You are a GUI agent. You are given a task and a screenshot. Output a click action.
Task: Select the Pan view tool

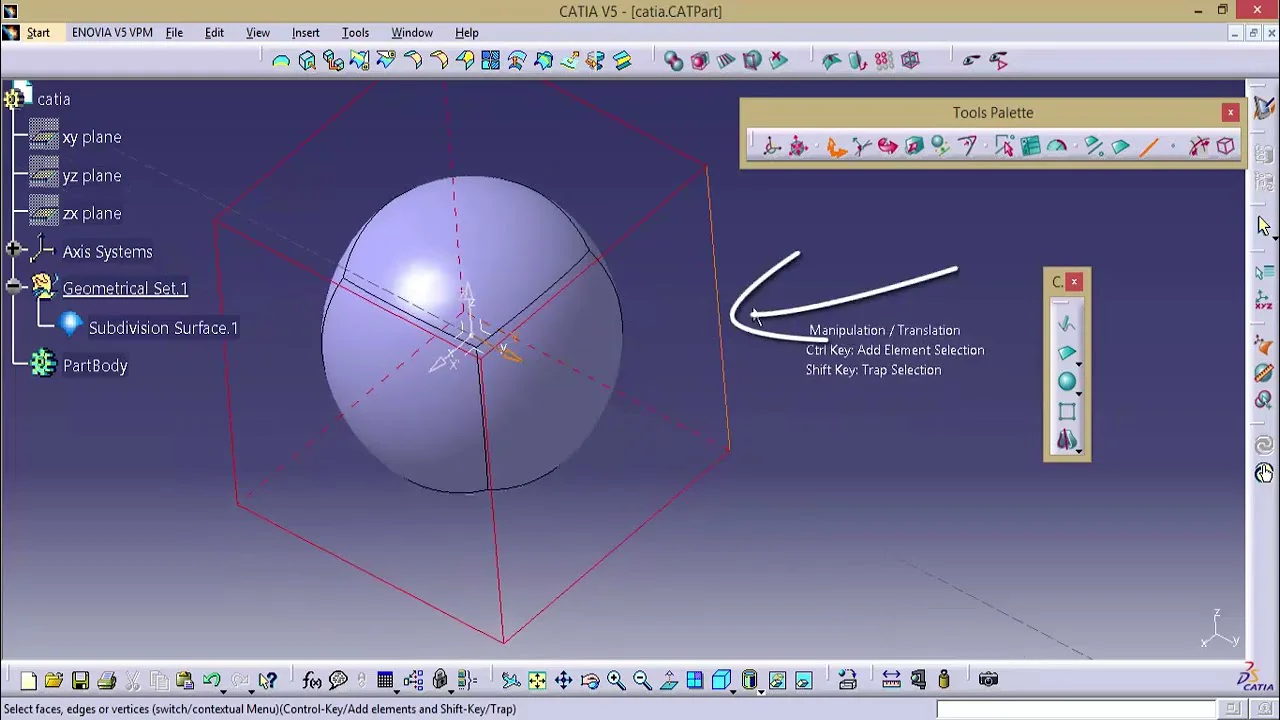click(563, 681)
